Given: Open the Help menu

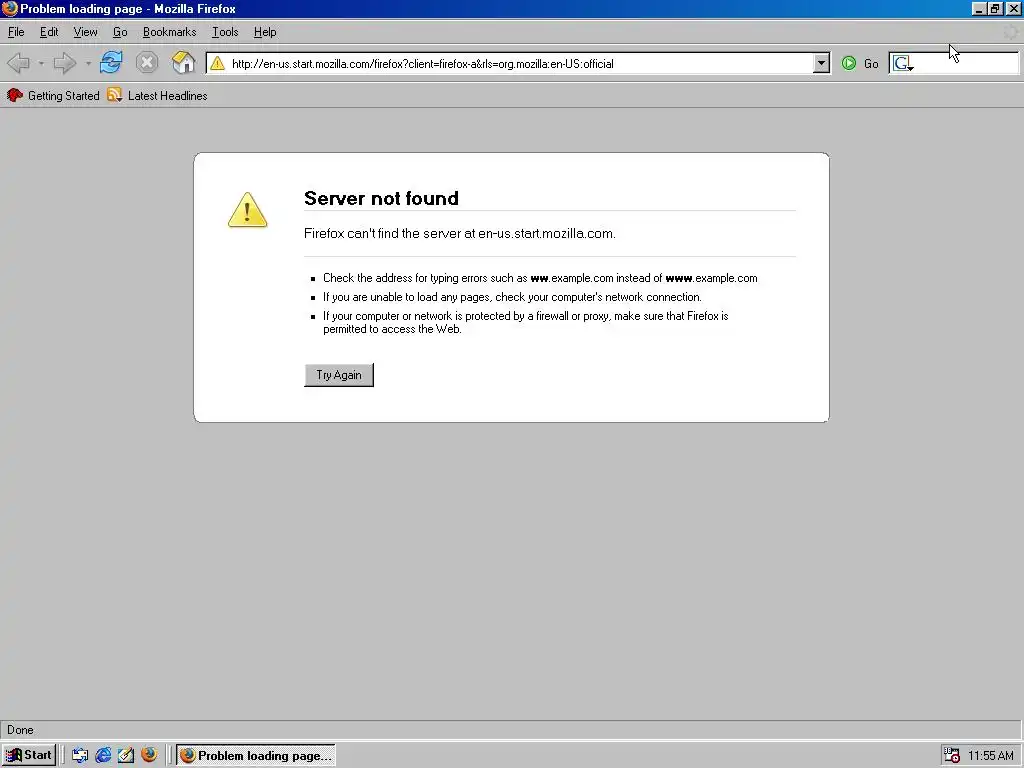Looking at the screenshot, I should pyautogui.click(x=264, y=32).
